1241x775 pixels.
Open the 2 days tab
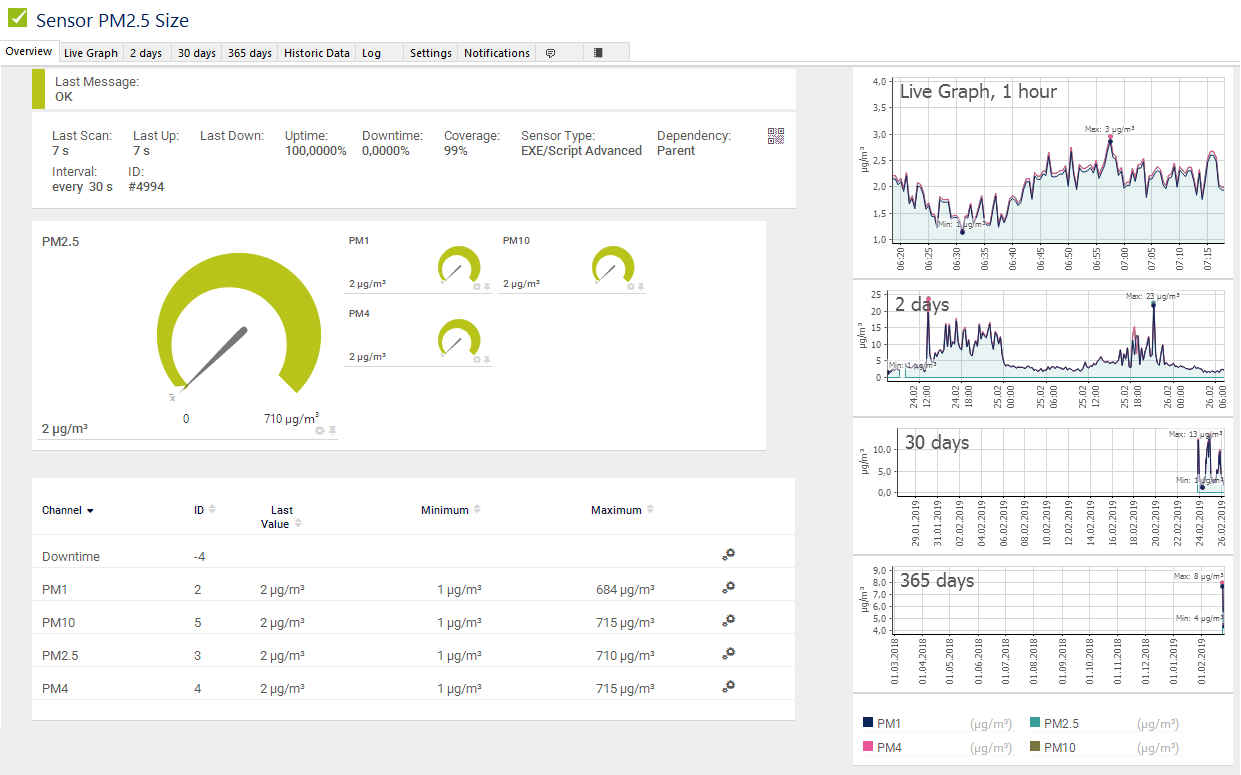[146, 53]
